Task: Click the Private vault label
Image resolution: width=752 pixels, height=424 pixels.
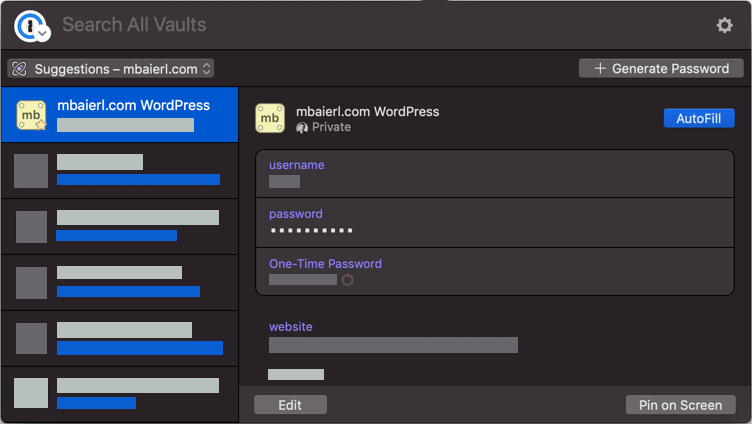Action: (x=324, y=127)
